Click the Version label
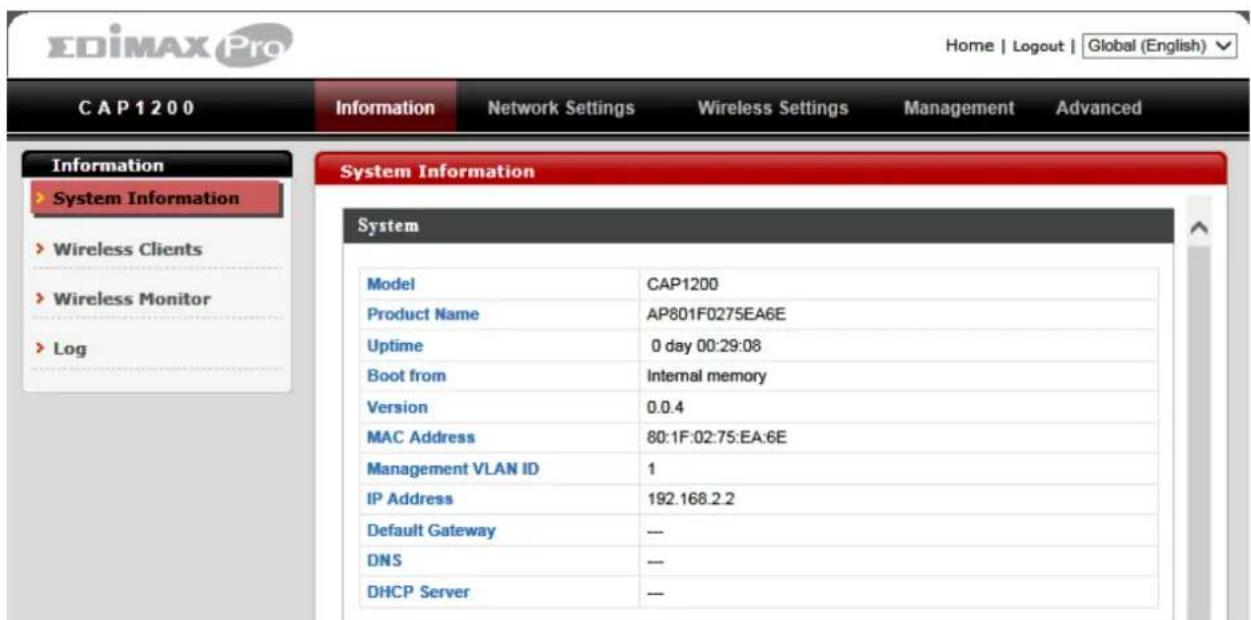Image resolution: width=1251 pixels, height=620 pixels. pos(397,407)
